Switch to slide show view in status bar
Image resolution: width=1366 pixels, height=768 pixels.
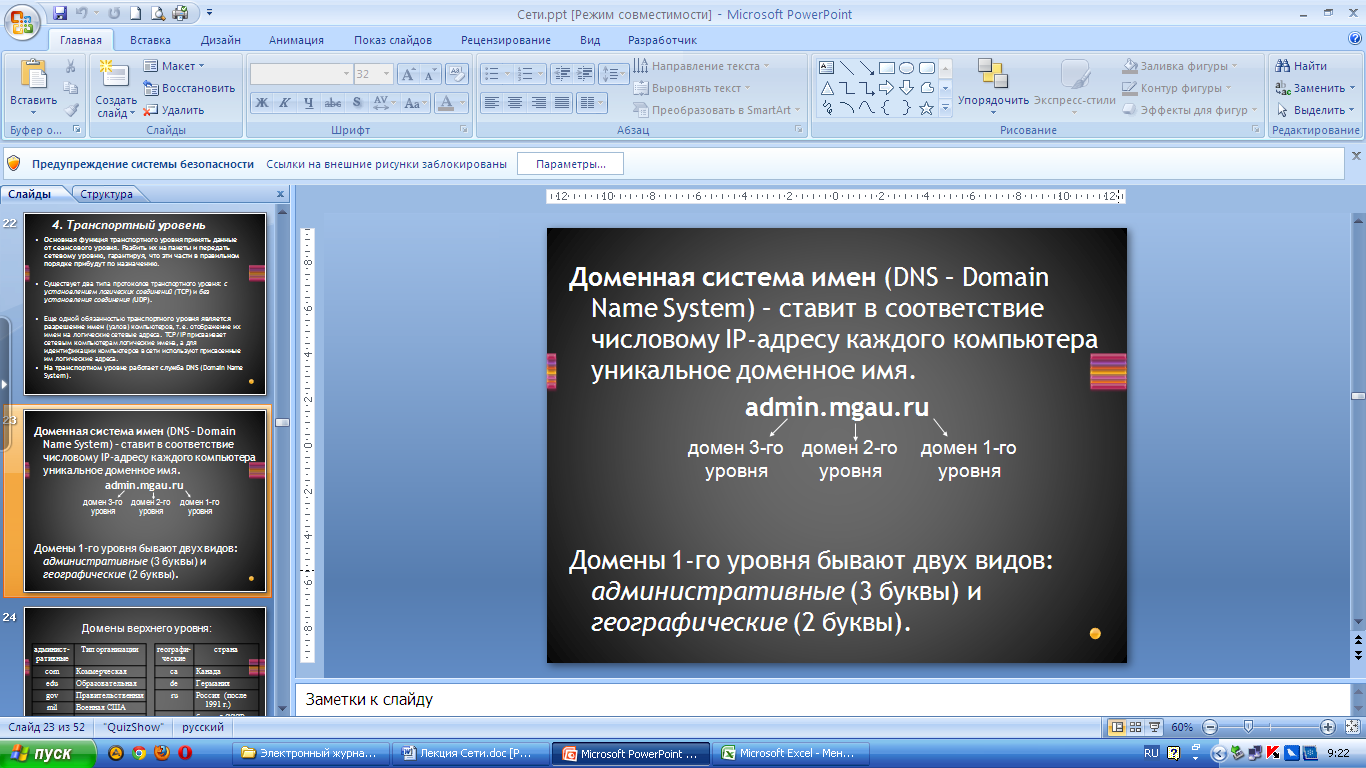1156,727
